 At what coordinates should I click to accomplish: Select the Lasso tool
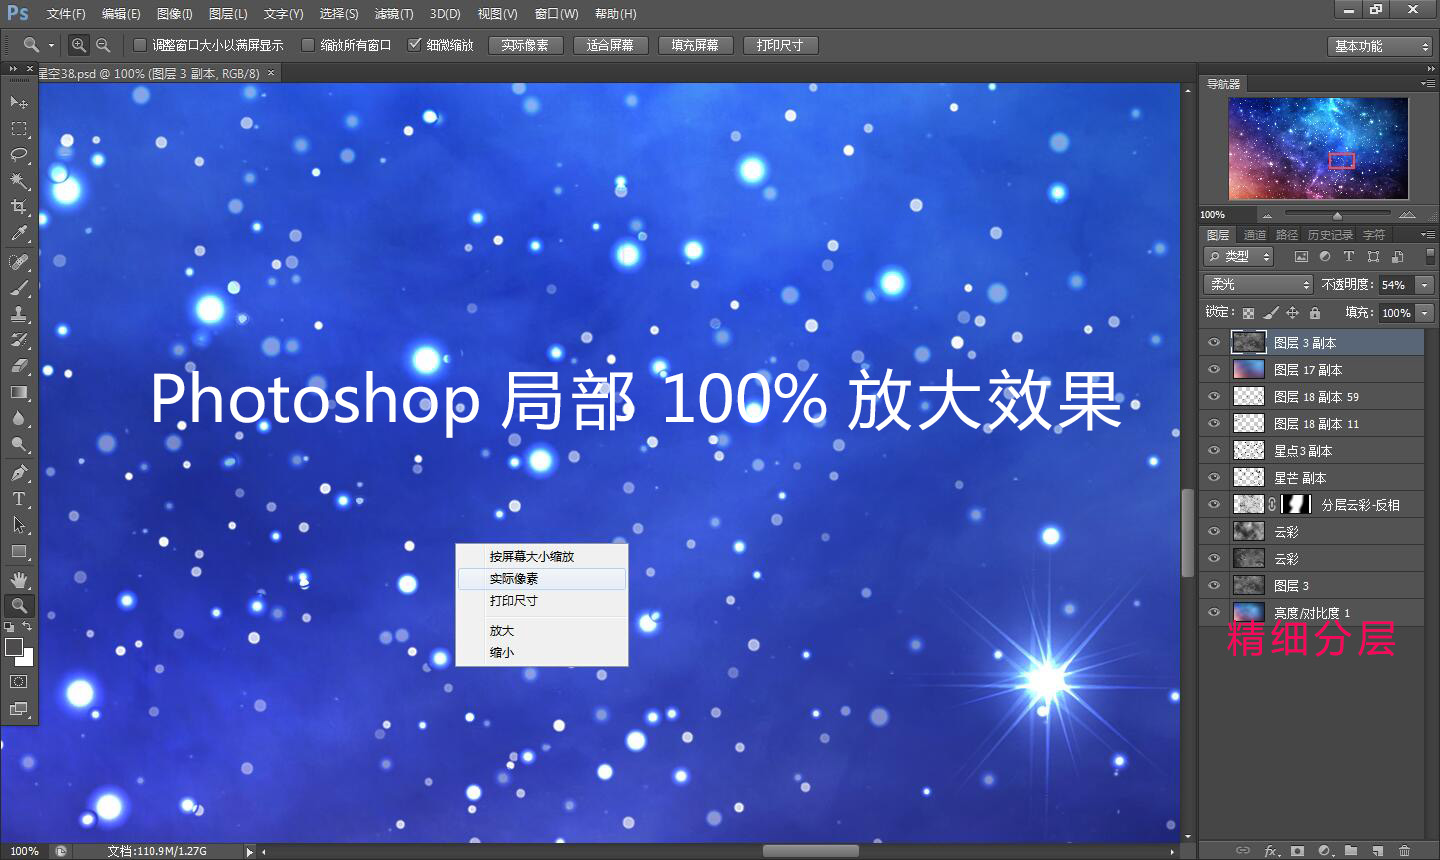[19, 154]
